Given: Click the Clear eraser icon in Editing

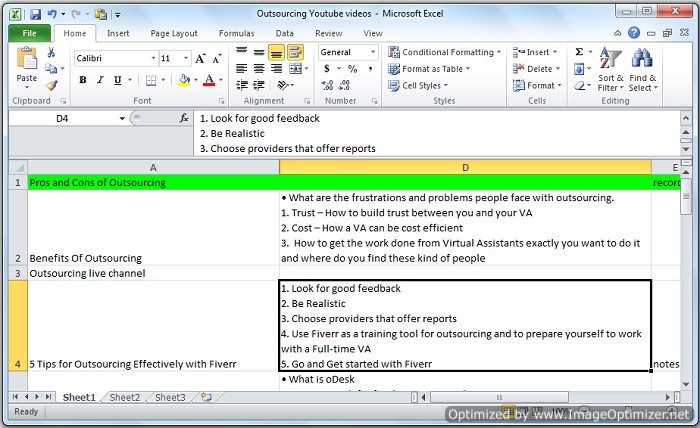Looking at the screenshot, I should (579, 85).
